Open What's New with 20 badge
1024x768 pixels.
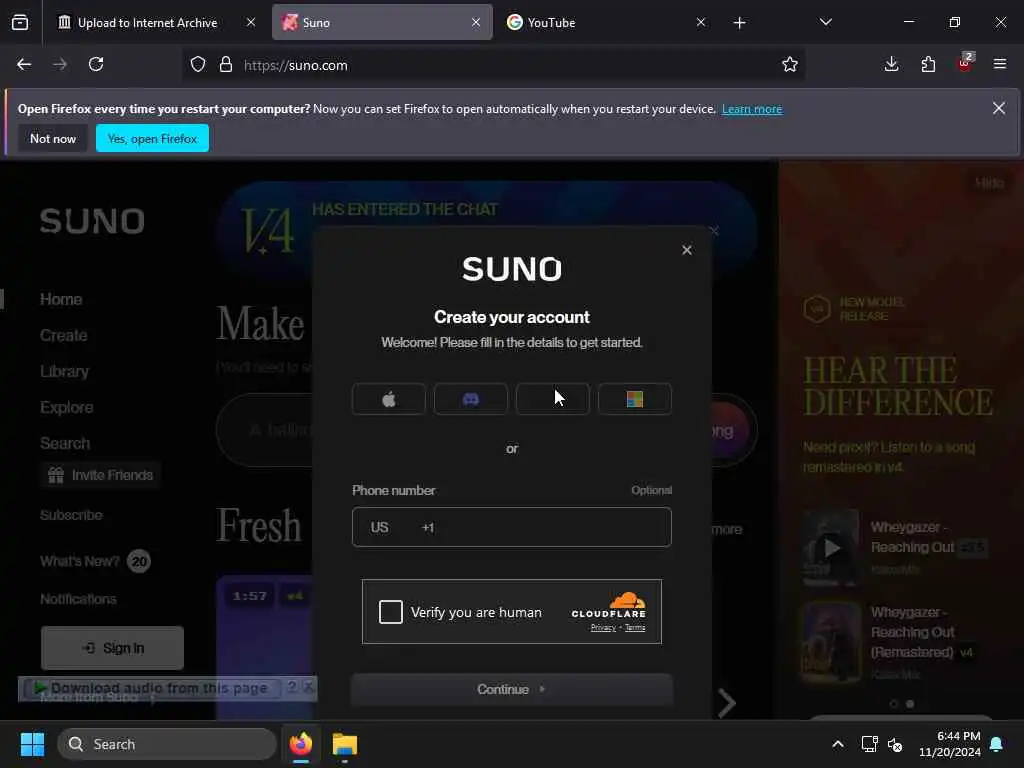[x=95, y=561]
